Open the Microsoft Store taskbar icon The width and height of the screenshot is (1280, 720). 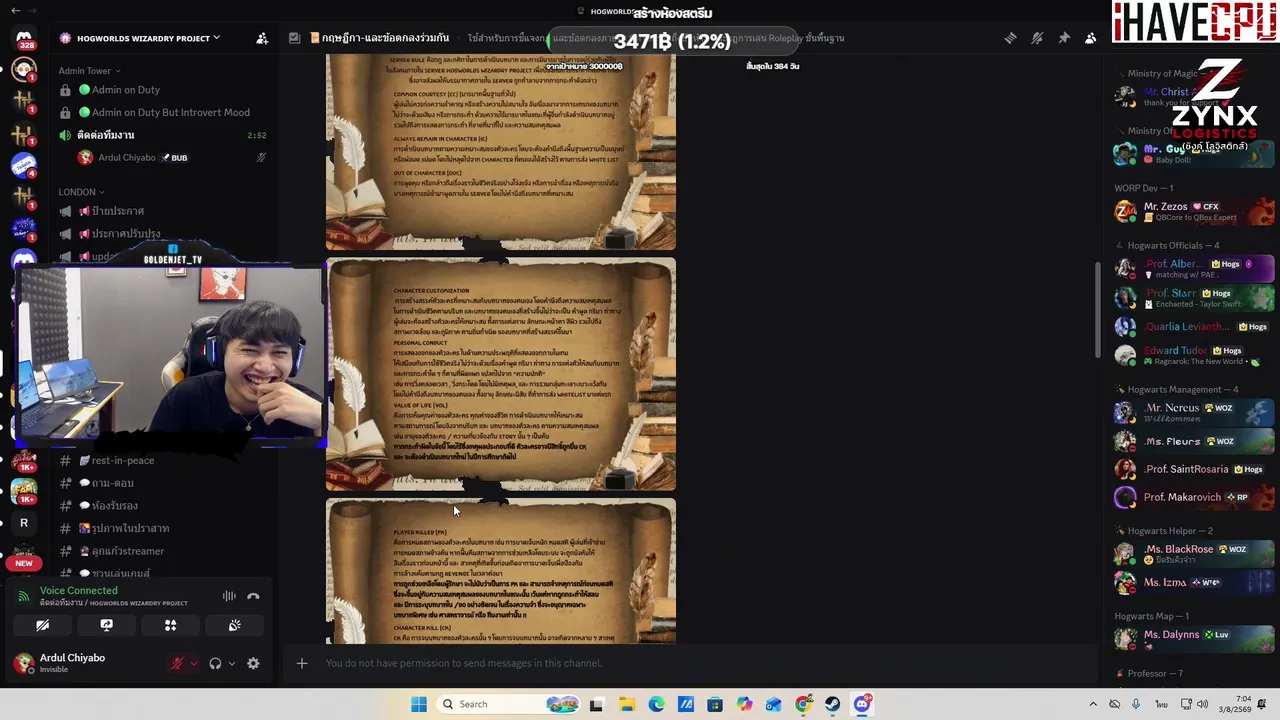coord(715,704)
